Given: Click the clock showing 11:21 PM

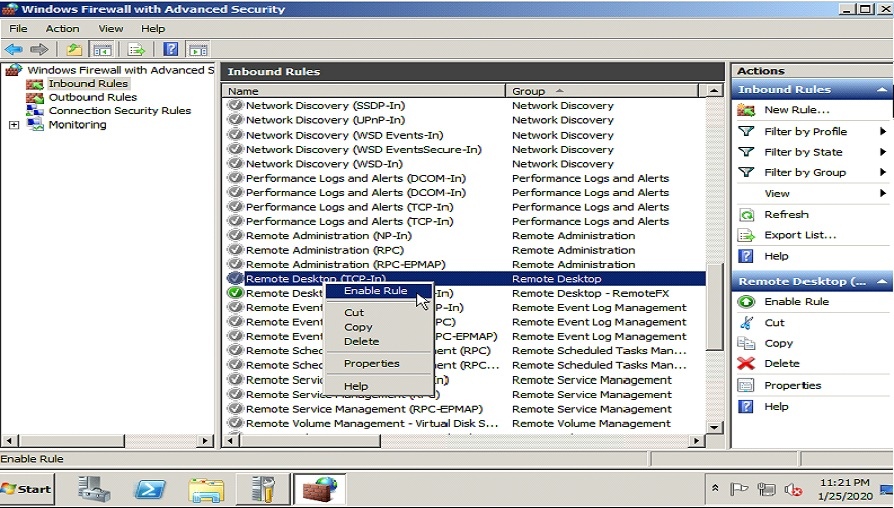Looking at the screenshot, I should pyautogui.click(x=844, y=483).
